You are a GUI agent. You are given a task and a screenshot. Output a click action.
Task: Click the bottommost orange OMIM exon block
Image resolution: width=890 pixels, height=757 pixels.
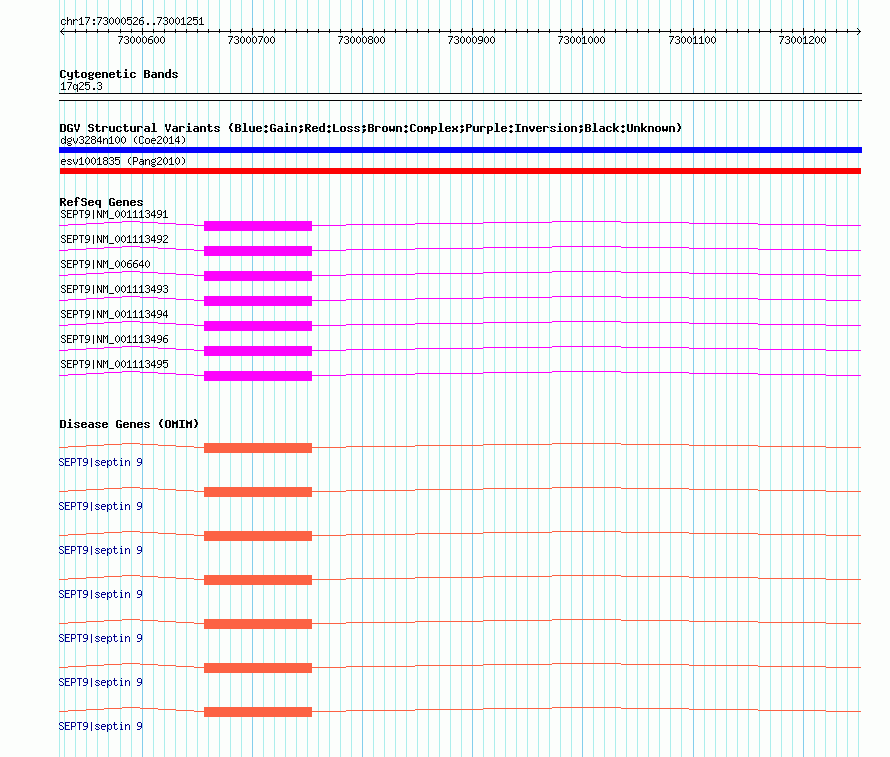[258, 712]
